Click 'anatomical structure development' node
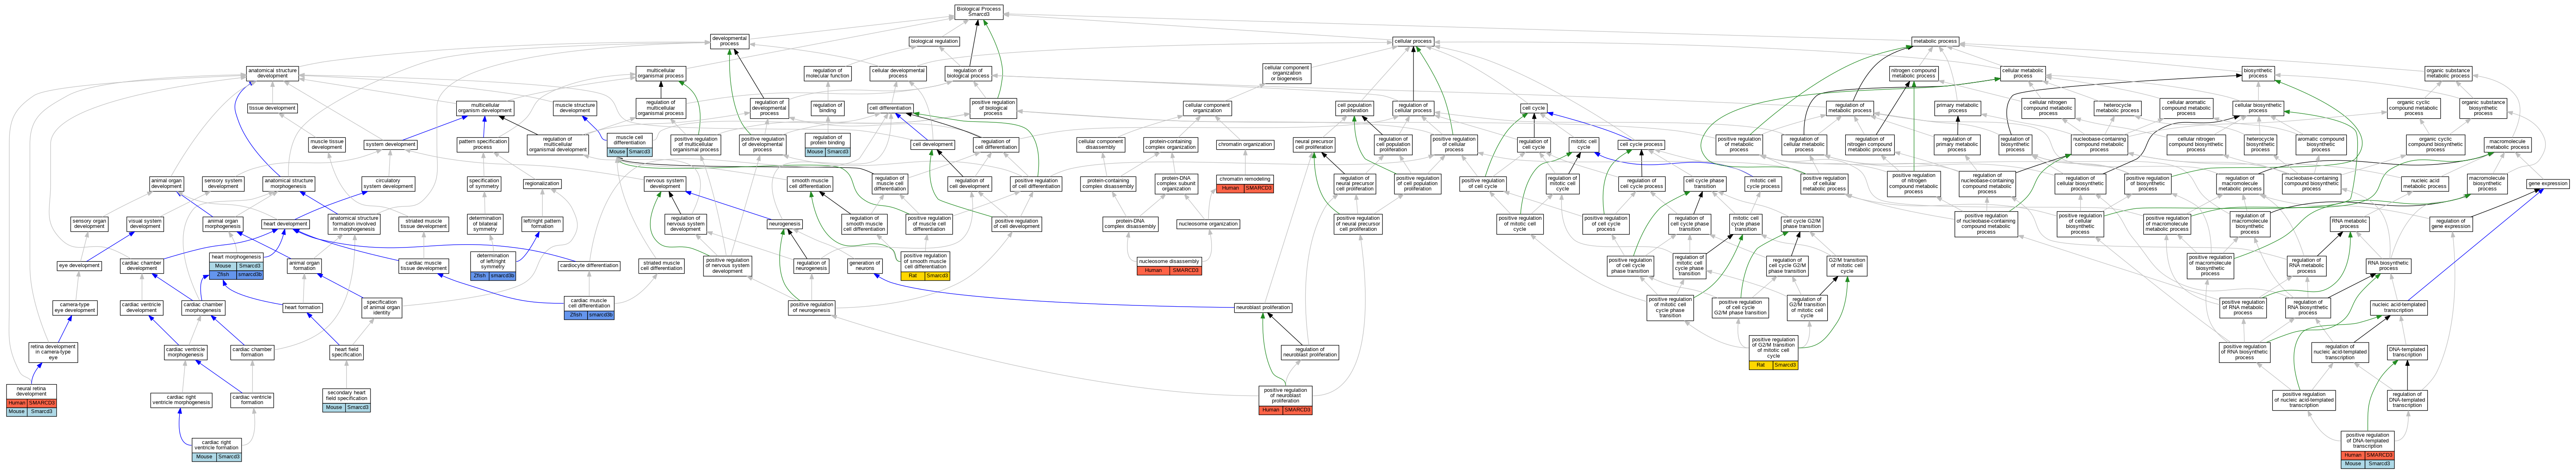The width and height of the screenshot is (2576, 473). tap(272, 73)
